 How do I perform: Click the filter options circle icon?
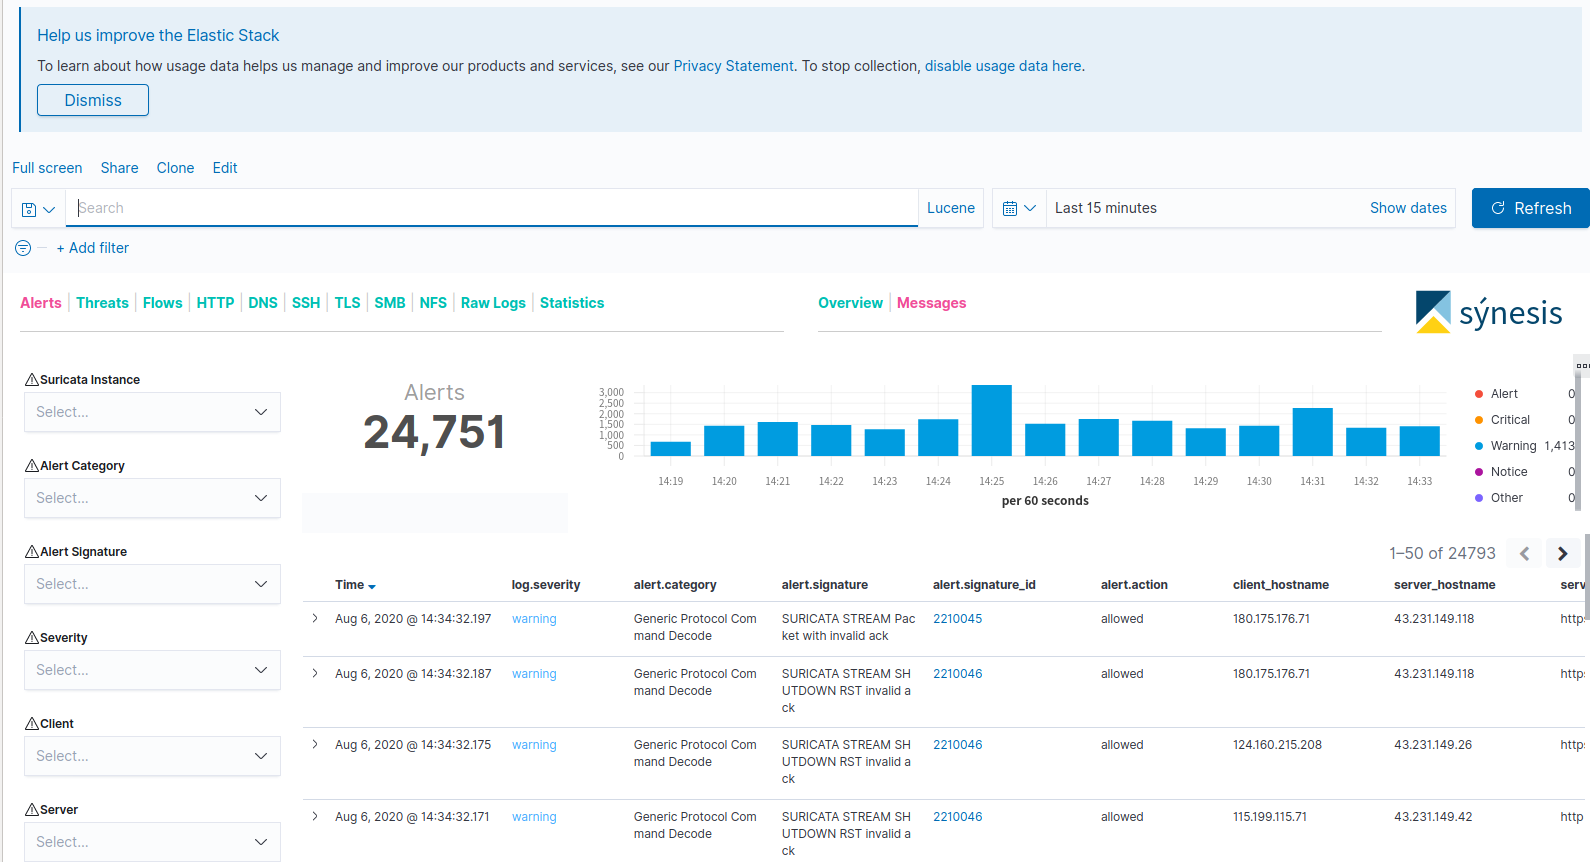point(23,248)
